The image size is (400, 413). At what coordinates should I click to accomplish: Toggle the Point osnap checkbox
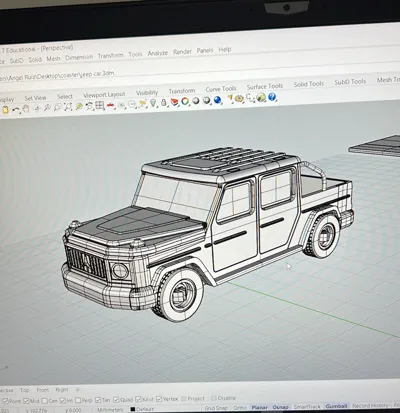click(5, 401)
